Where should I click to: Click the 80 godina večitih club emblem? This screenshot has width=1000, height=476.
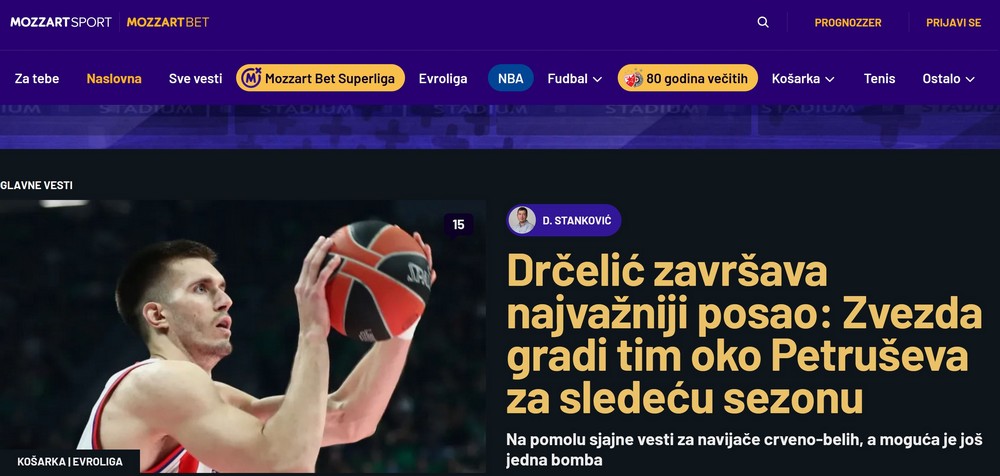(x=633, y=78)
